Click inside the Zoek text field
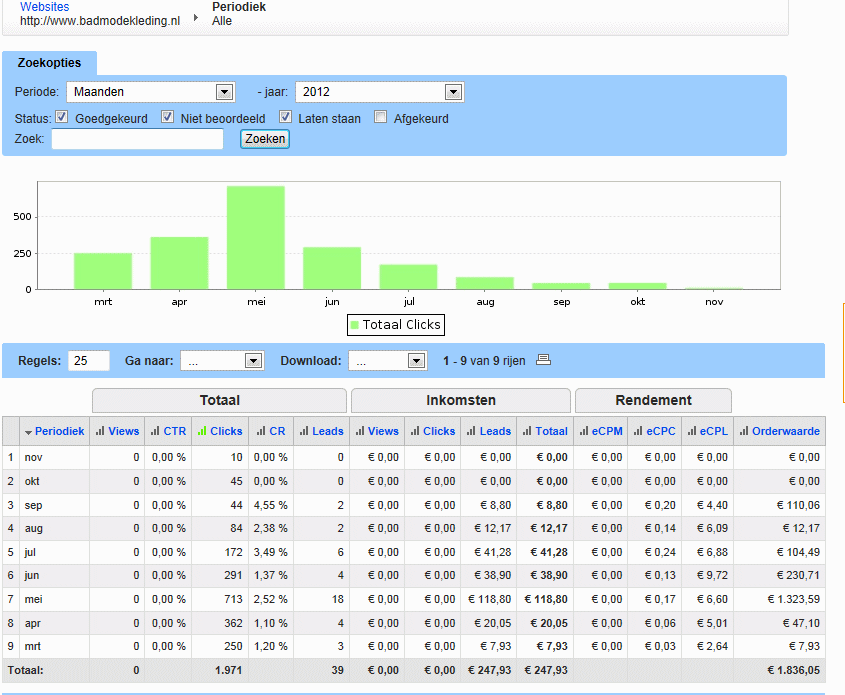The width and height of the screenshot is (845, 695). pyautogui.click(x=137, y=139)
